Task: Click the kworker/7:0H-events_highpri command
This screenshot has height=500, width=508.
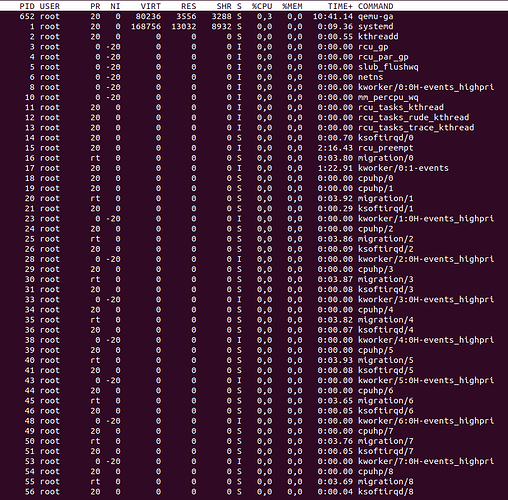Action: click(426, 461)
